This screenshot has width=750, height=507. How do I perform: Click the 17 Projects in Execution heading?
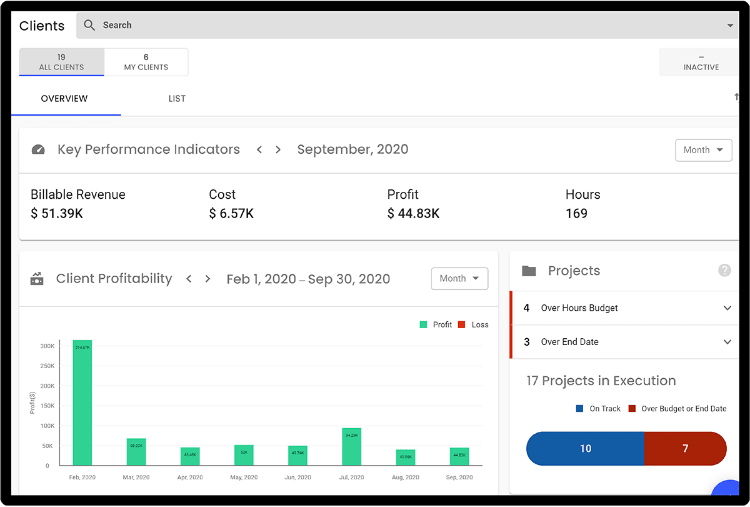pyautogui.click(x=601, y=381)
